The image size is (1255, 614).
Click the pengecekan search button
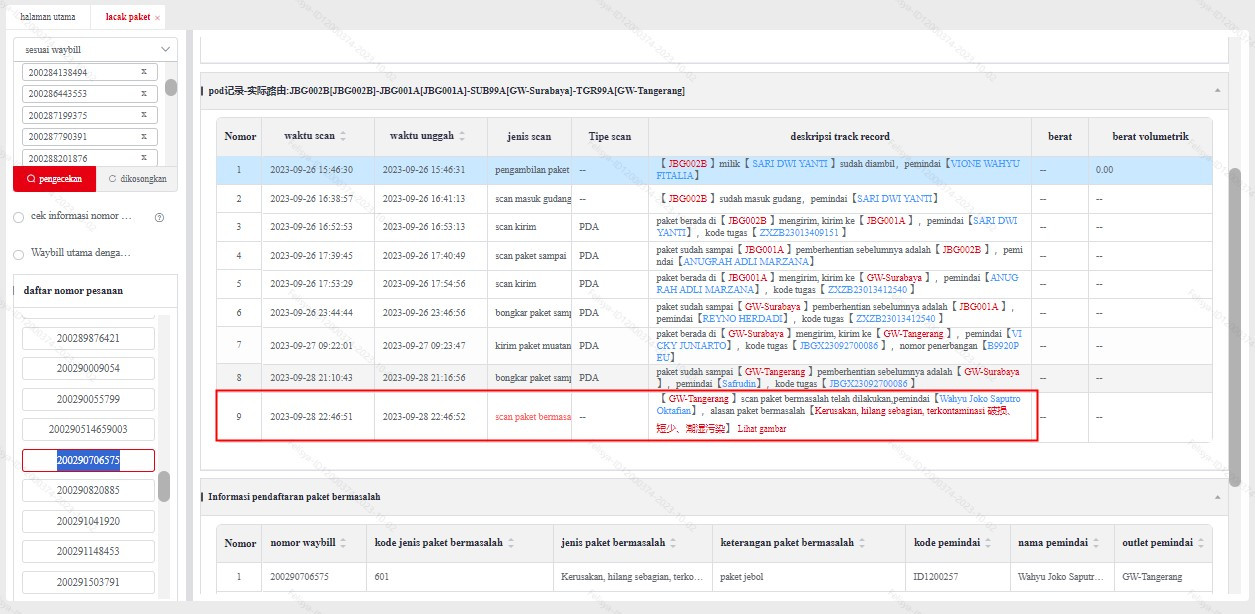click(x=54, y=179)
